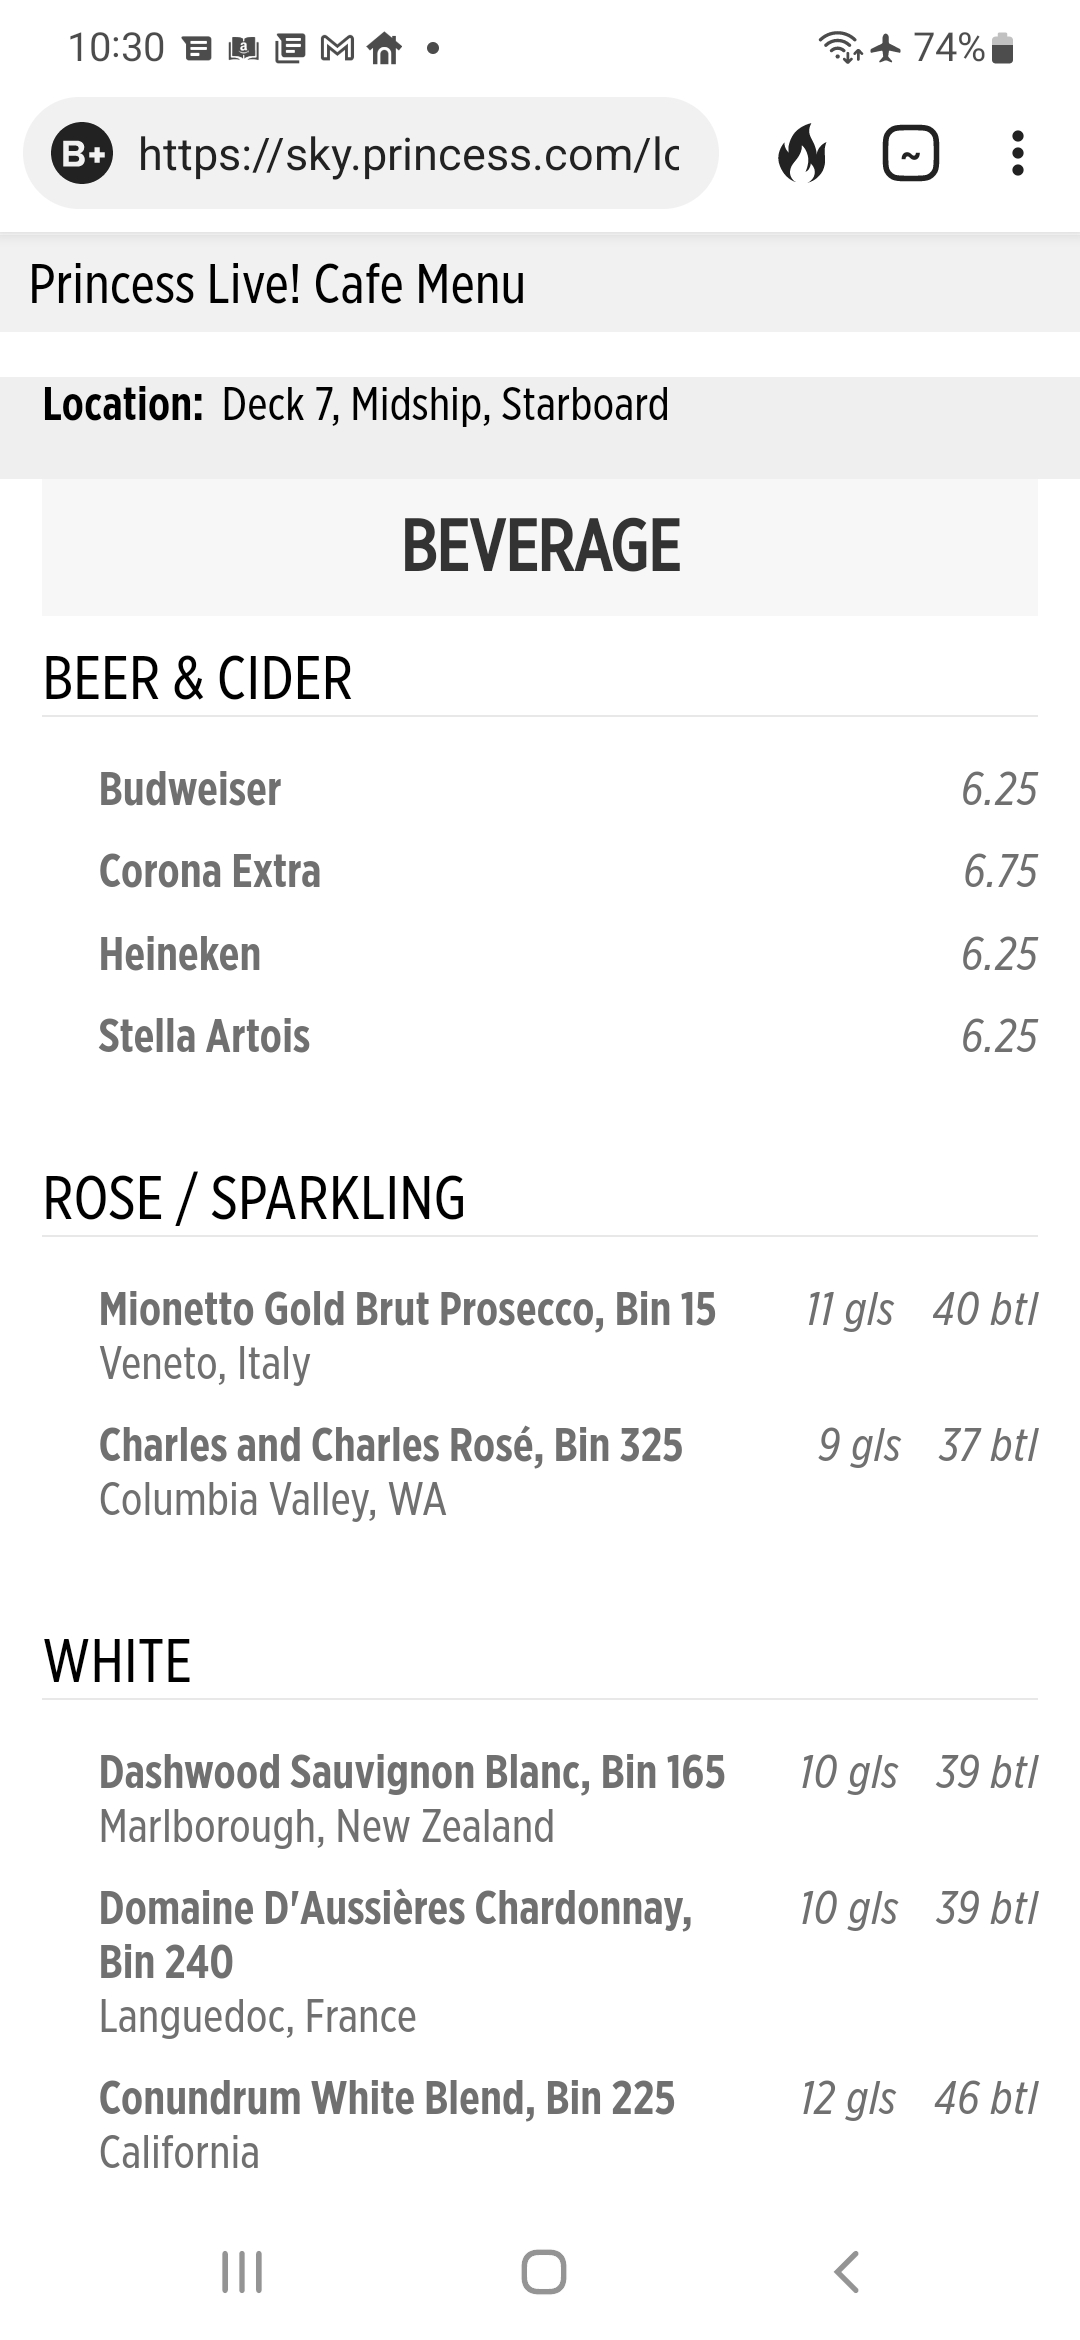
Task: Tap the airplane mode status icon
Action: click(x=885, y=47)
